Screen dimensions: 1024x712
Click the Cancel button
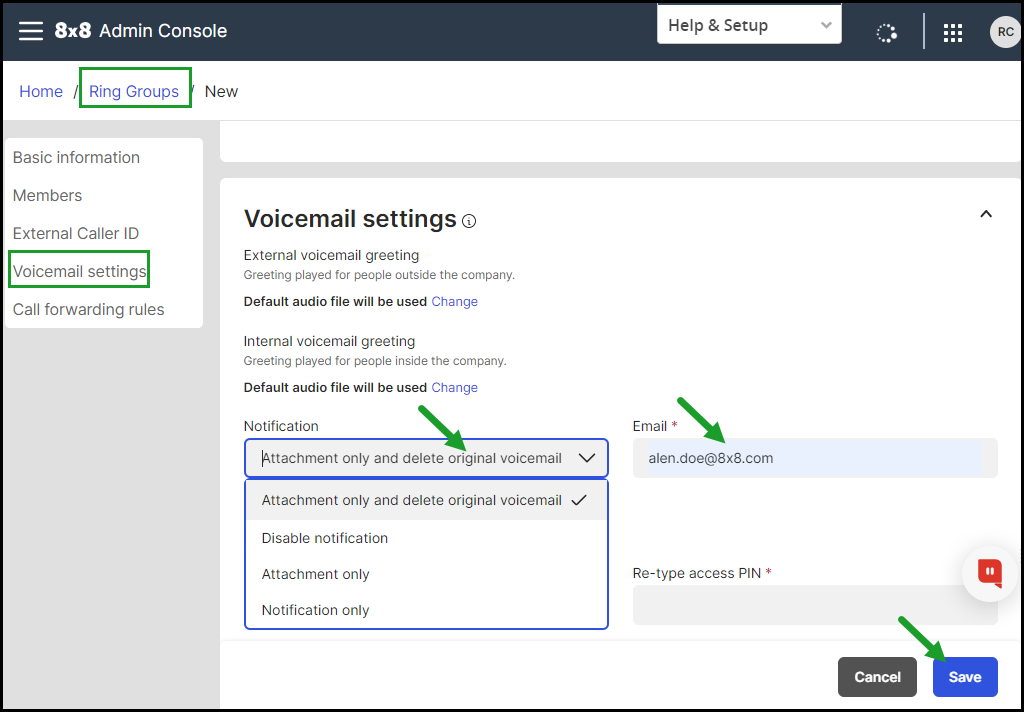877,677
